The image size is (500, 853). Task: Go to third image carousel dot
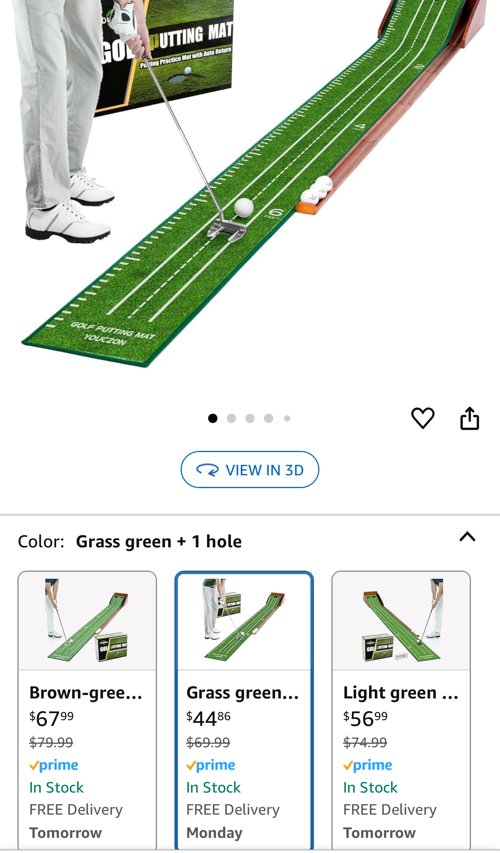click(250, 418)
